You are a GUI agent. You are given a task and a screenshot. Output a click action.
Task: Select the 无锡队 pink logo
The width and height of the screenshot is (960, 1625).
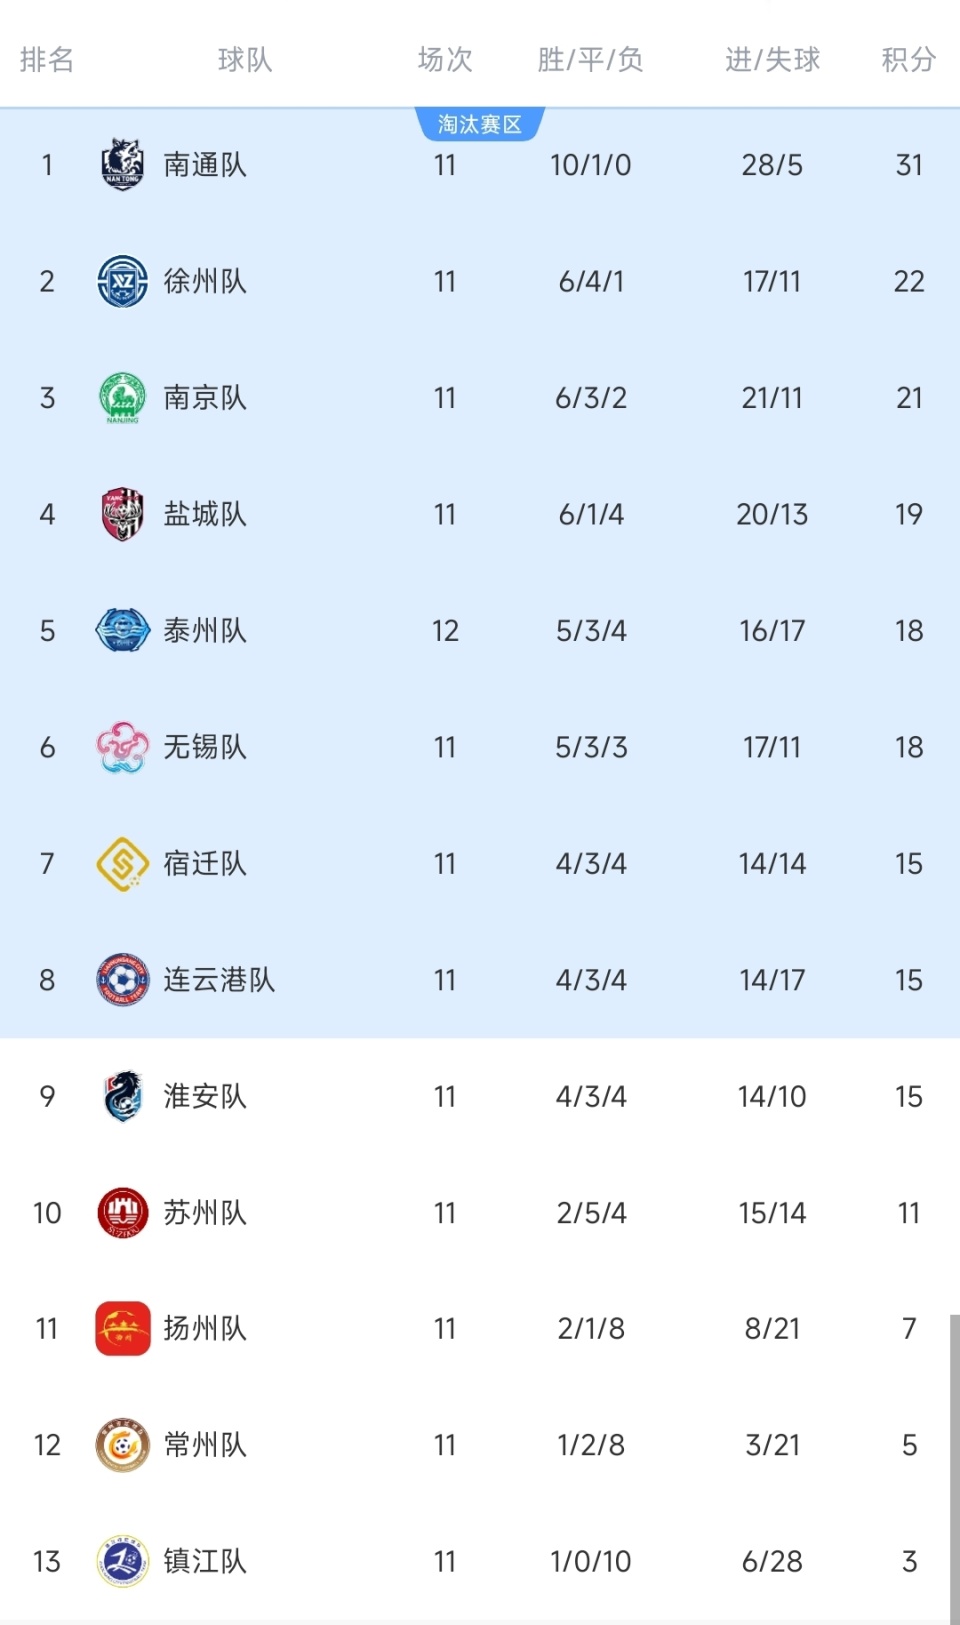122,747
